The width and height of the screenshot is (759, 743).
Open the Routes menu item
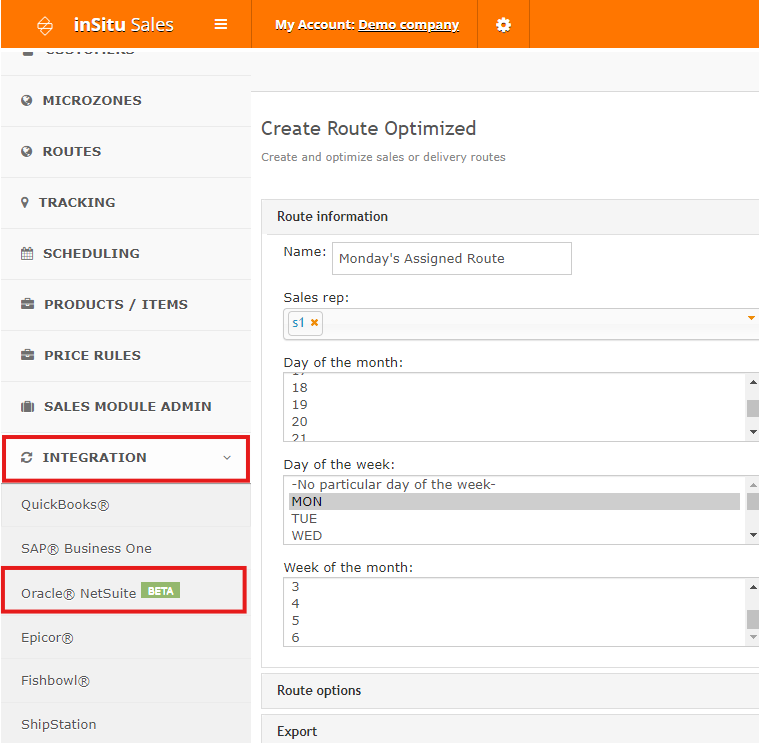pyautogui.click(x=126, y=152)
